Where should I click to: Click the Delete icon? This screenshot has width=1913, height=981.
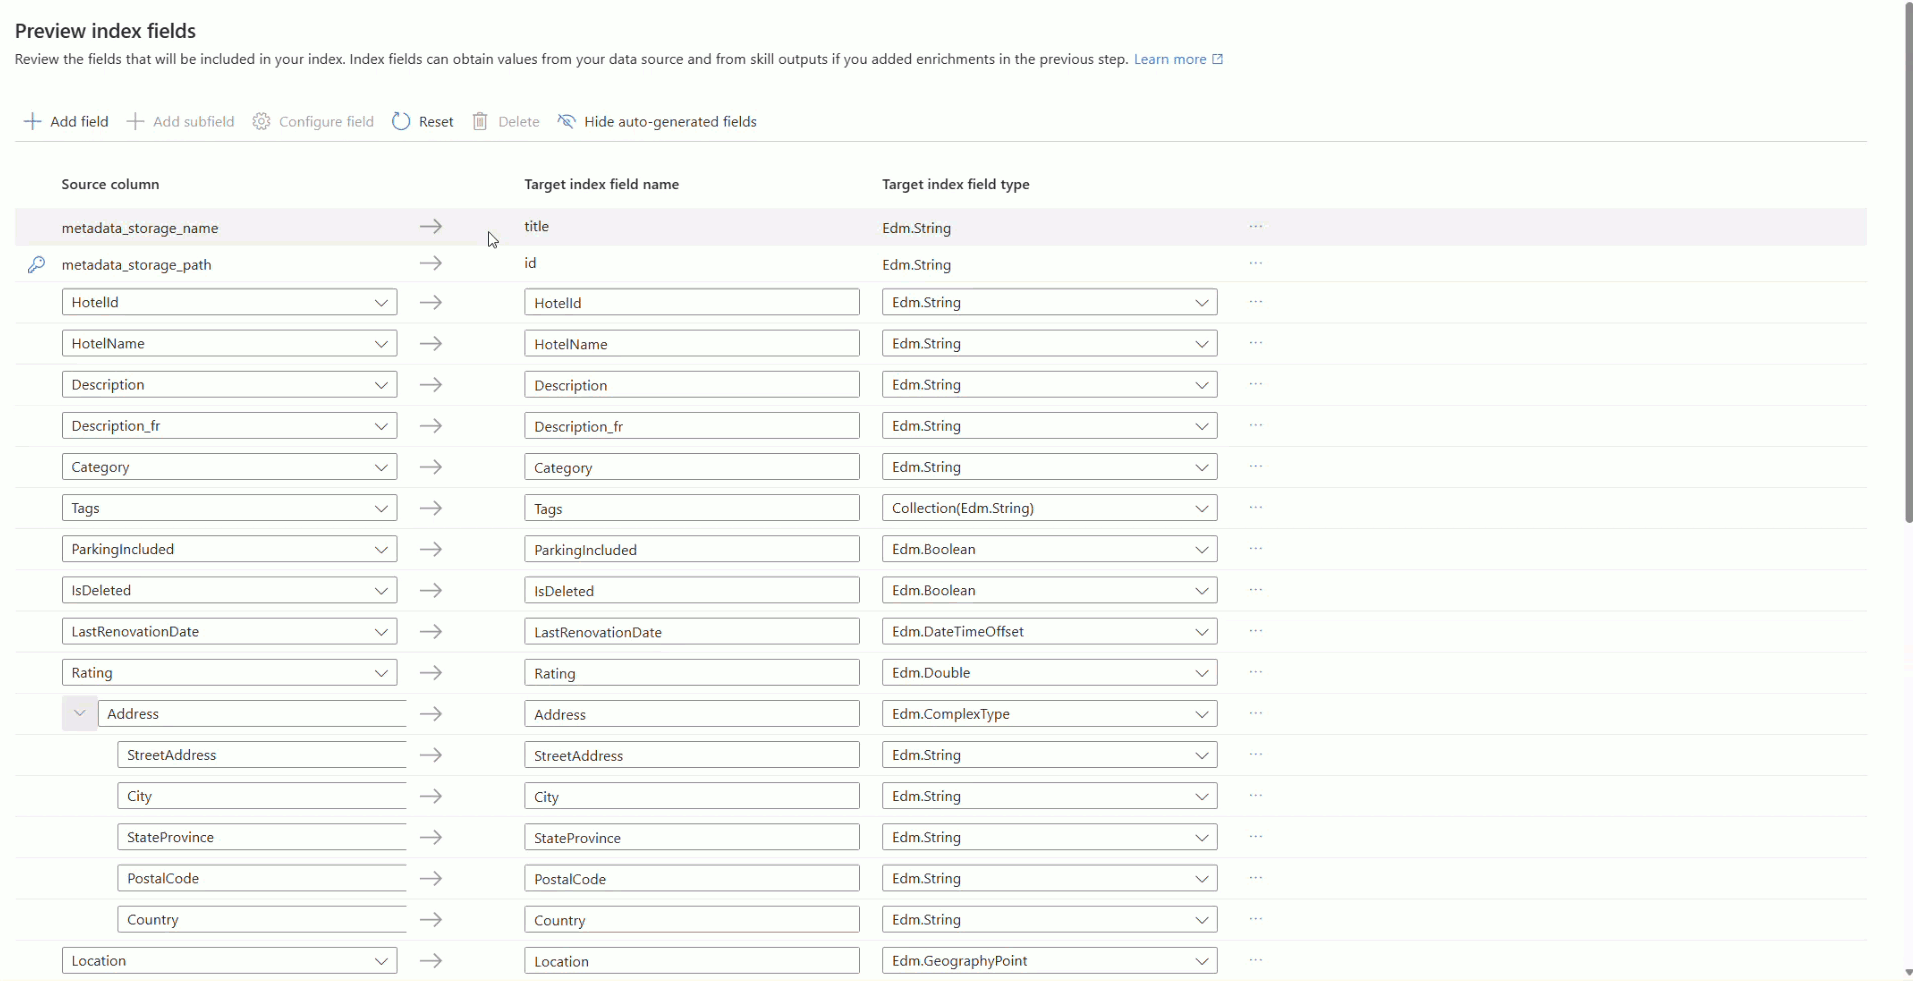[481, 121]
